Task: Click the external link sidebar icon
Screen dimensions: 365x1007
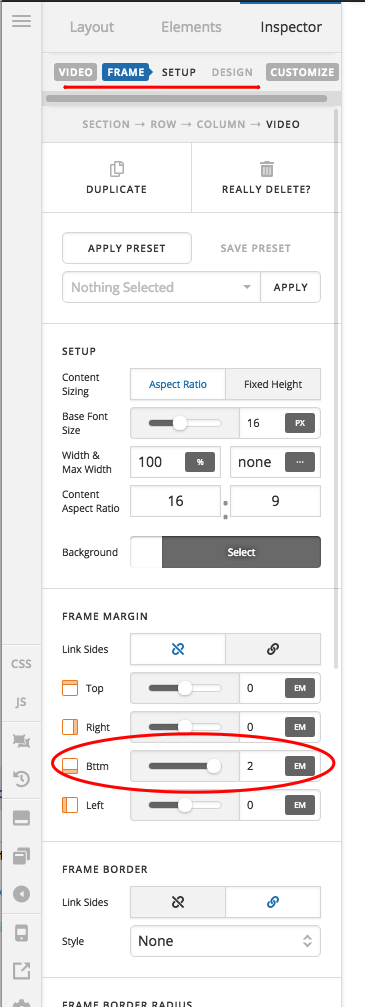Action: point(21,970)
